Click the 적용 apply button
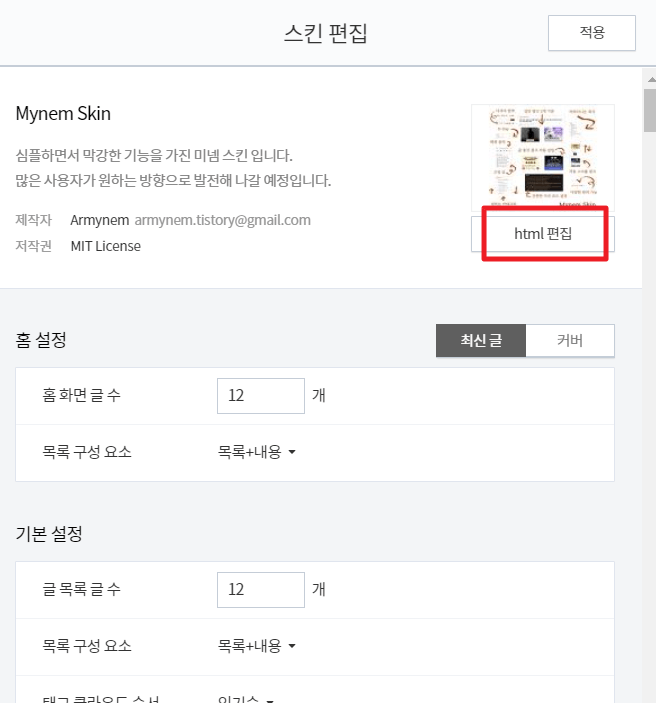This screenshot has height=703, width=656. click(591, 33)
